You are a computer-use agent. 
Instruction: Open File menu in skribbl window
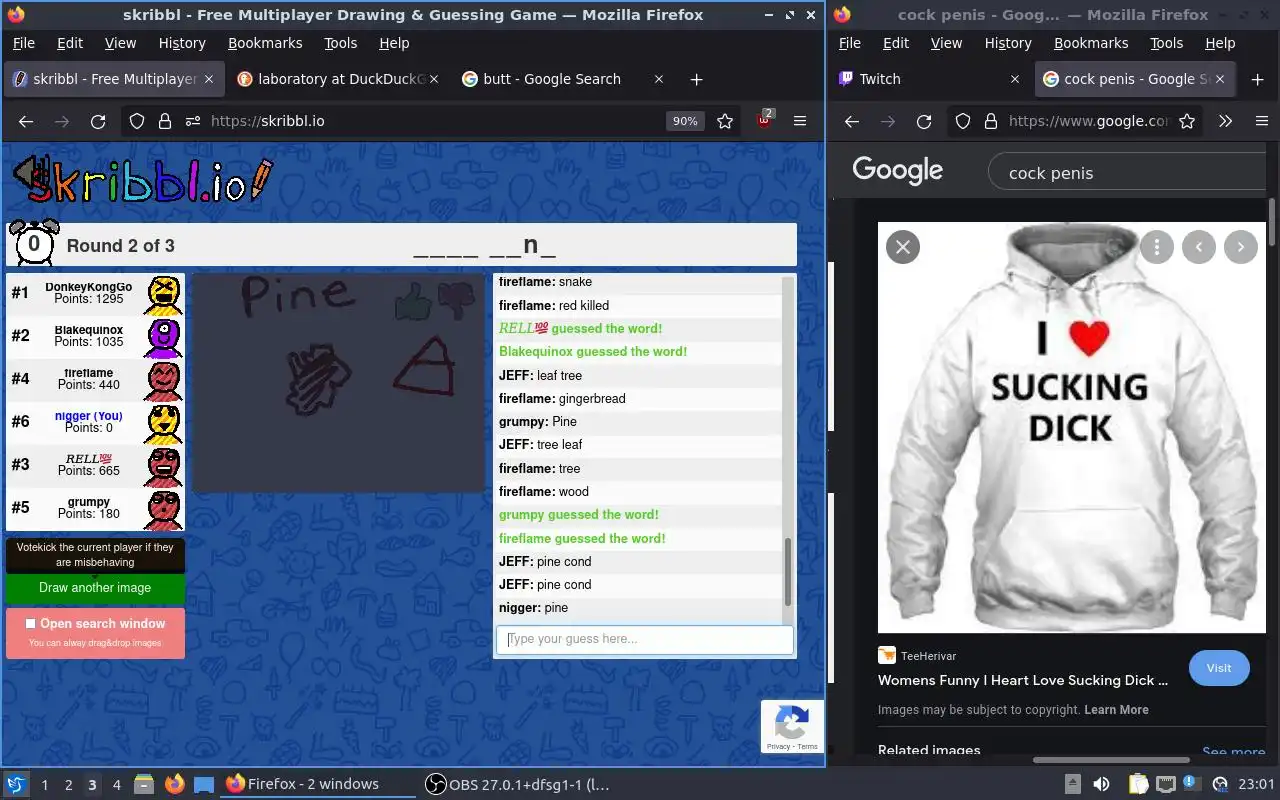tap(23, 43)
